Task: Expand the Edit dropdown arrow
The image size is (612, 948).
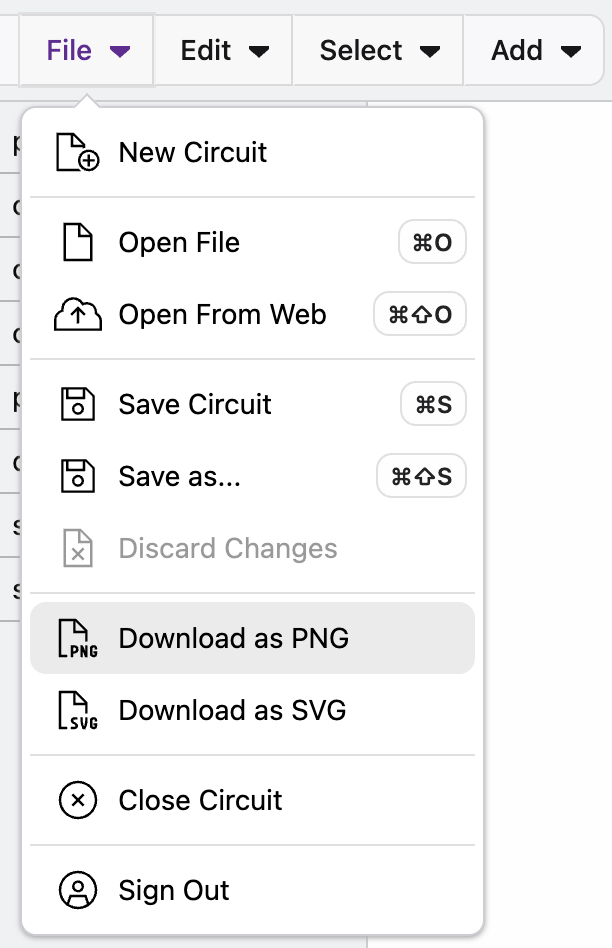Action: coord(258,51)
